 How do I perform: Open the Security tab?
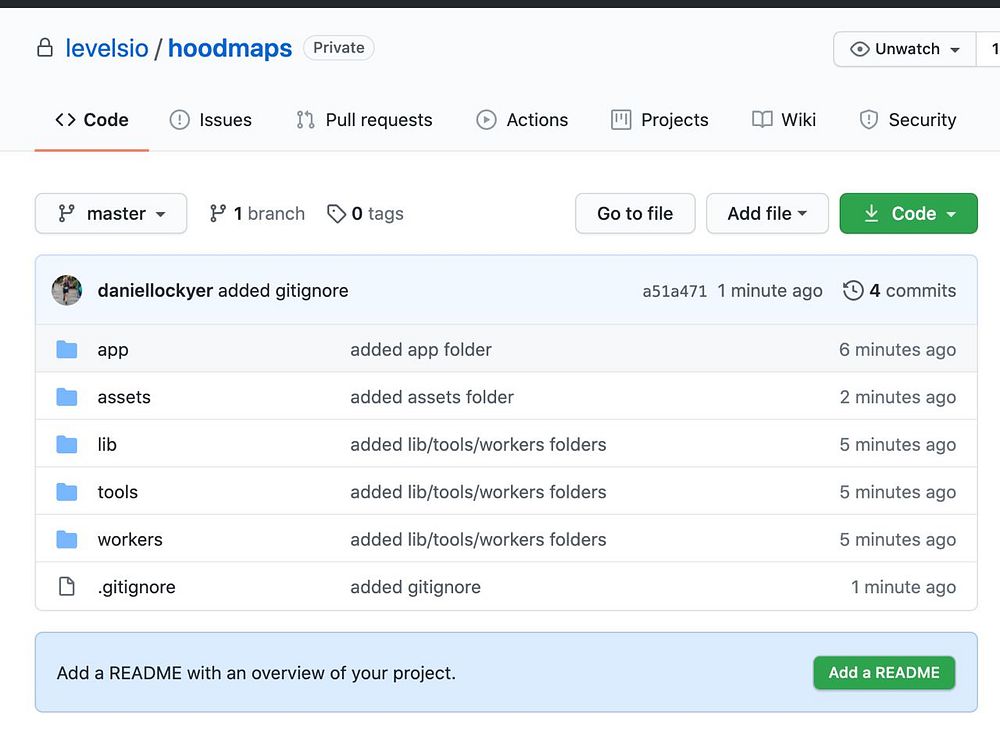tap(908, 120)
